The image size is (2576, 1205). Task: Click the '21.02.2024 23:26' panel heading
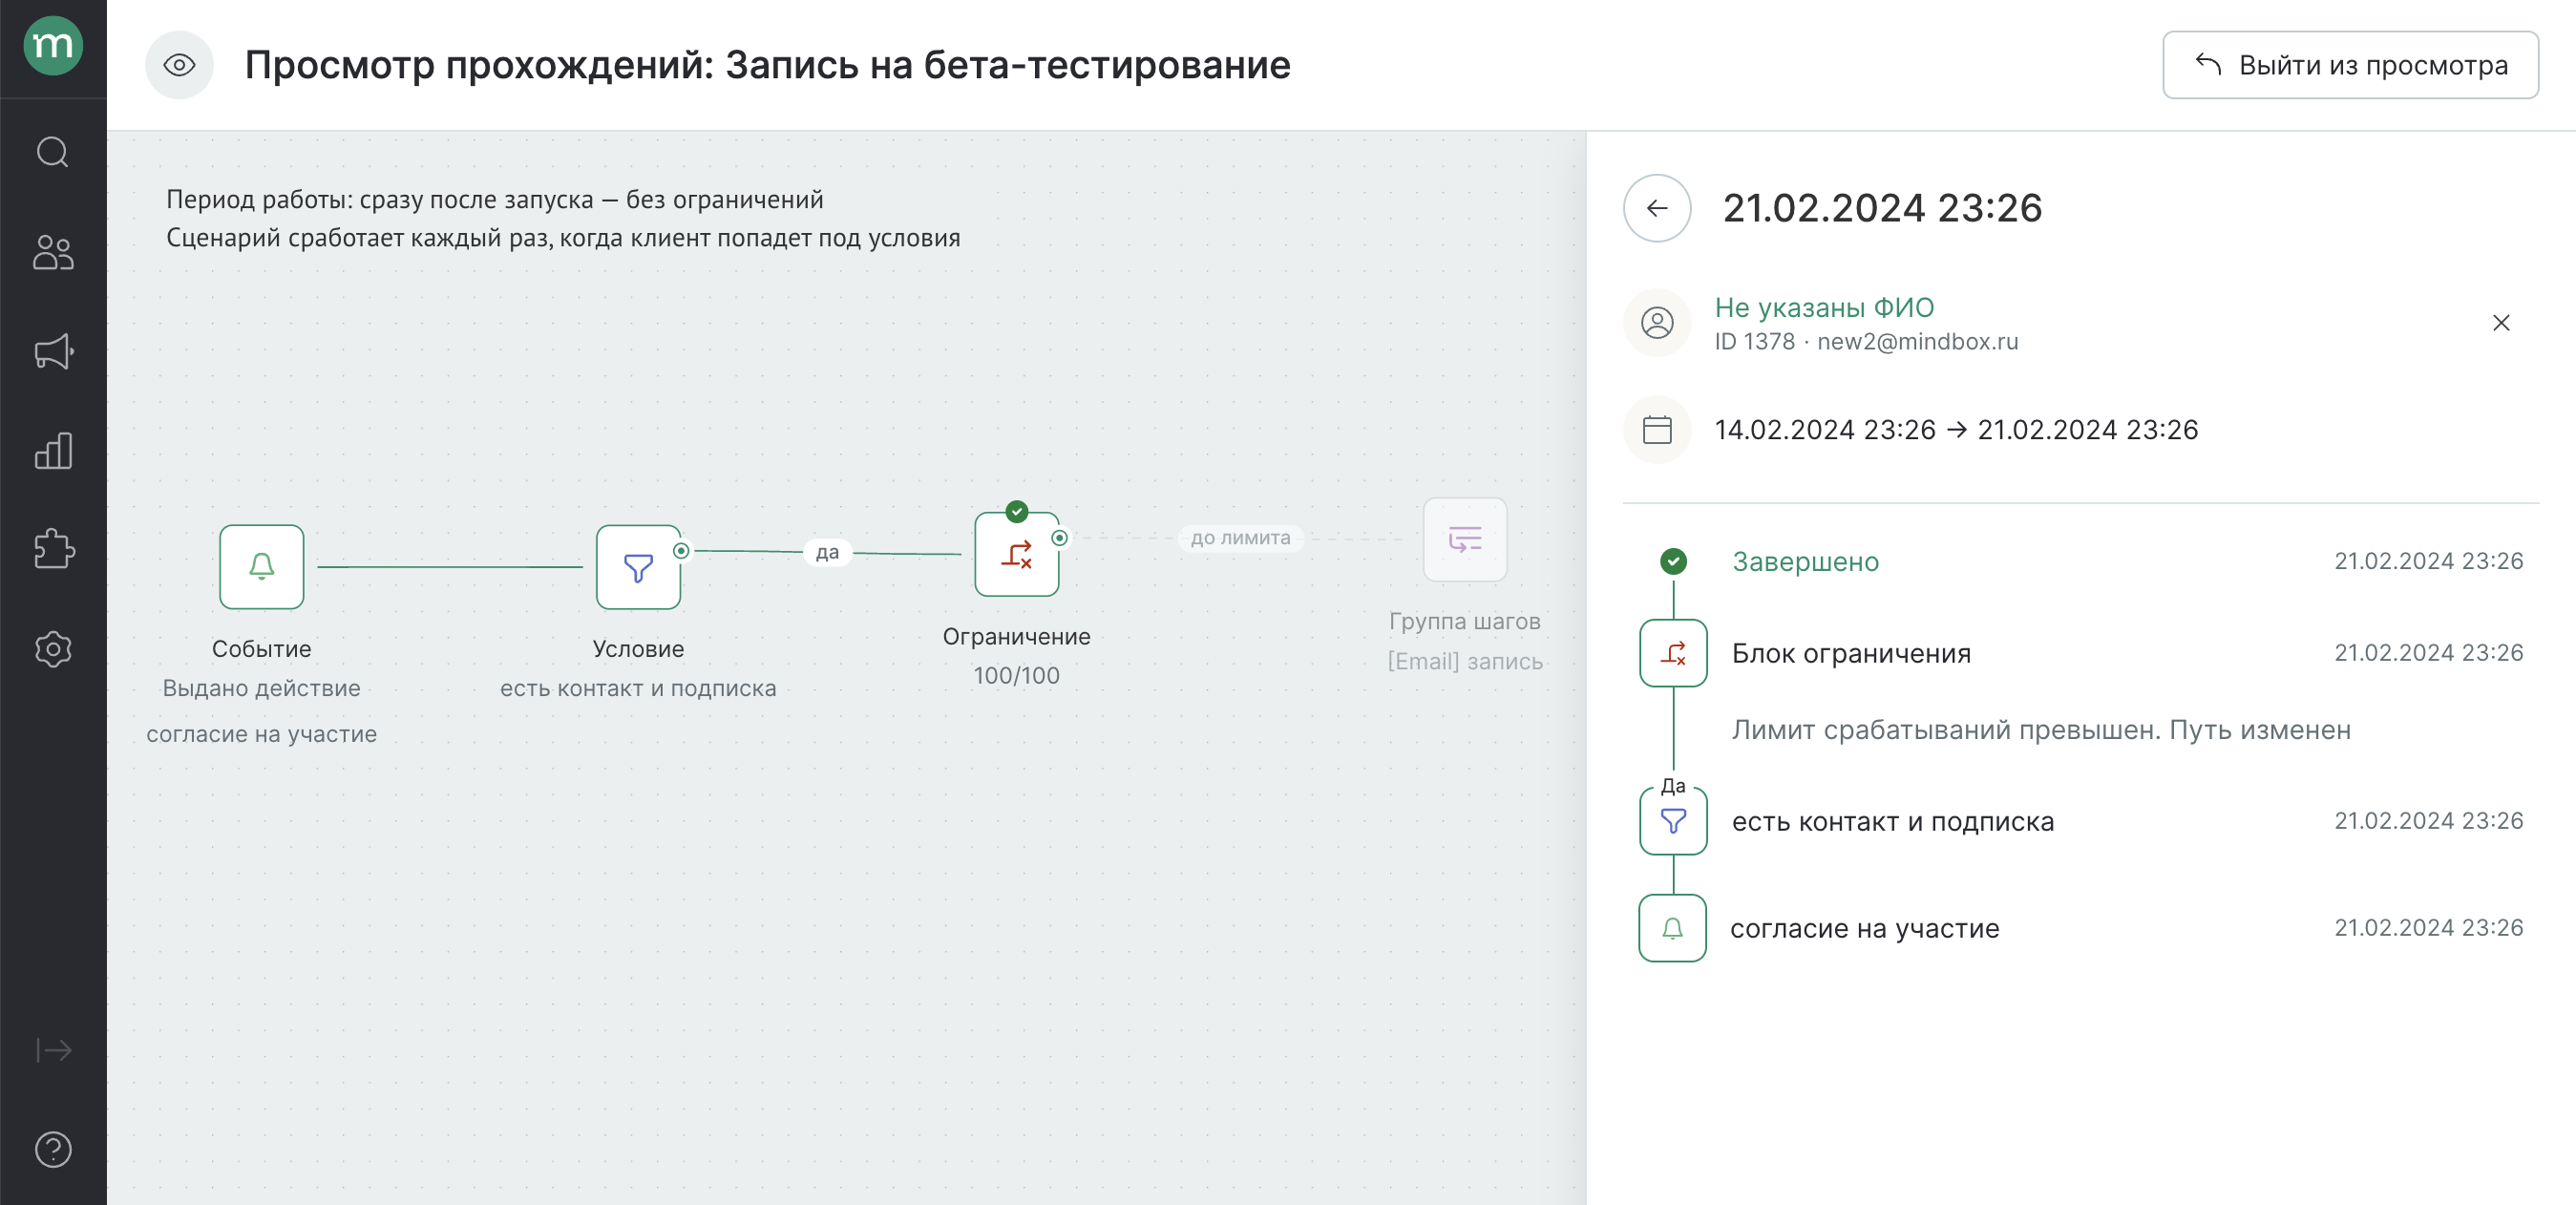pos(1882,208)
